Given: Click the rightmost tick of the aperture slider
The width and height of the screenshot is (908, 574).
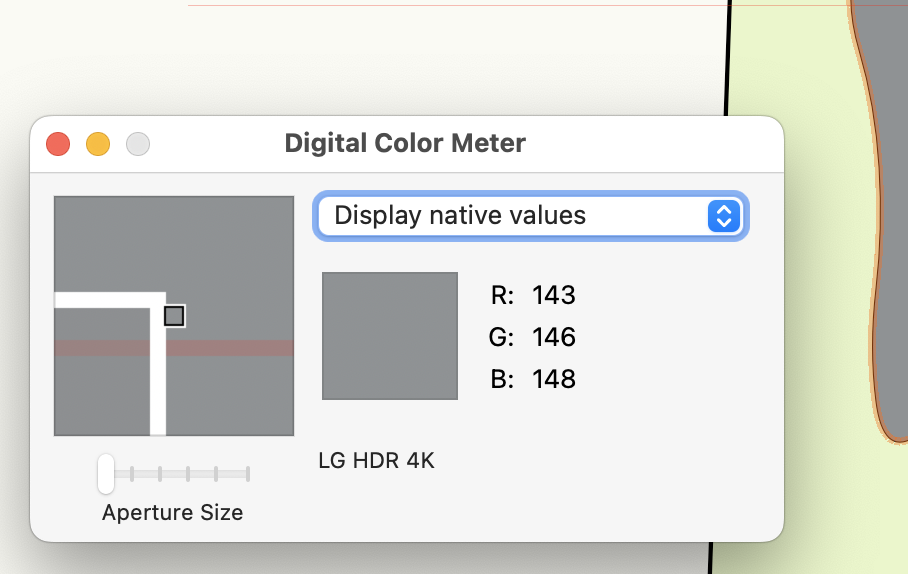Looking at the screenshot, I should (x=248, y=473).
